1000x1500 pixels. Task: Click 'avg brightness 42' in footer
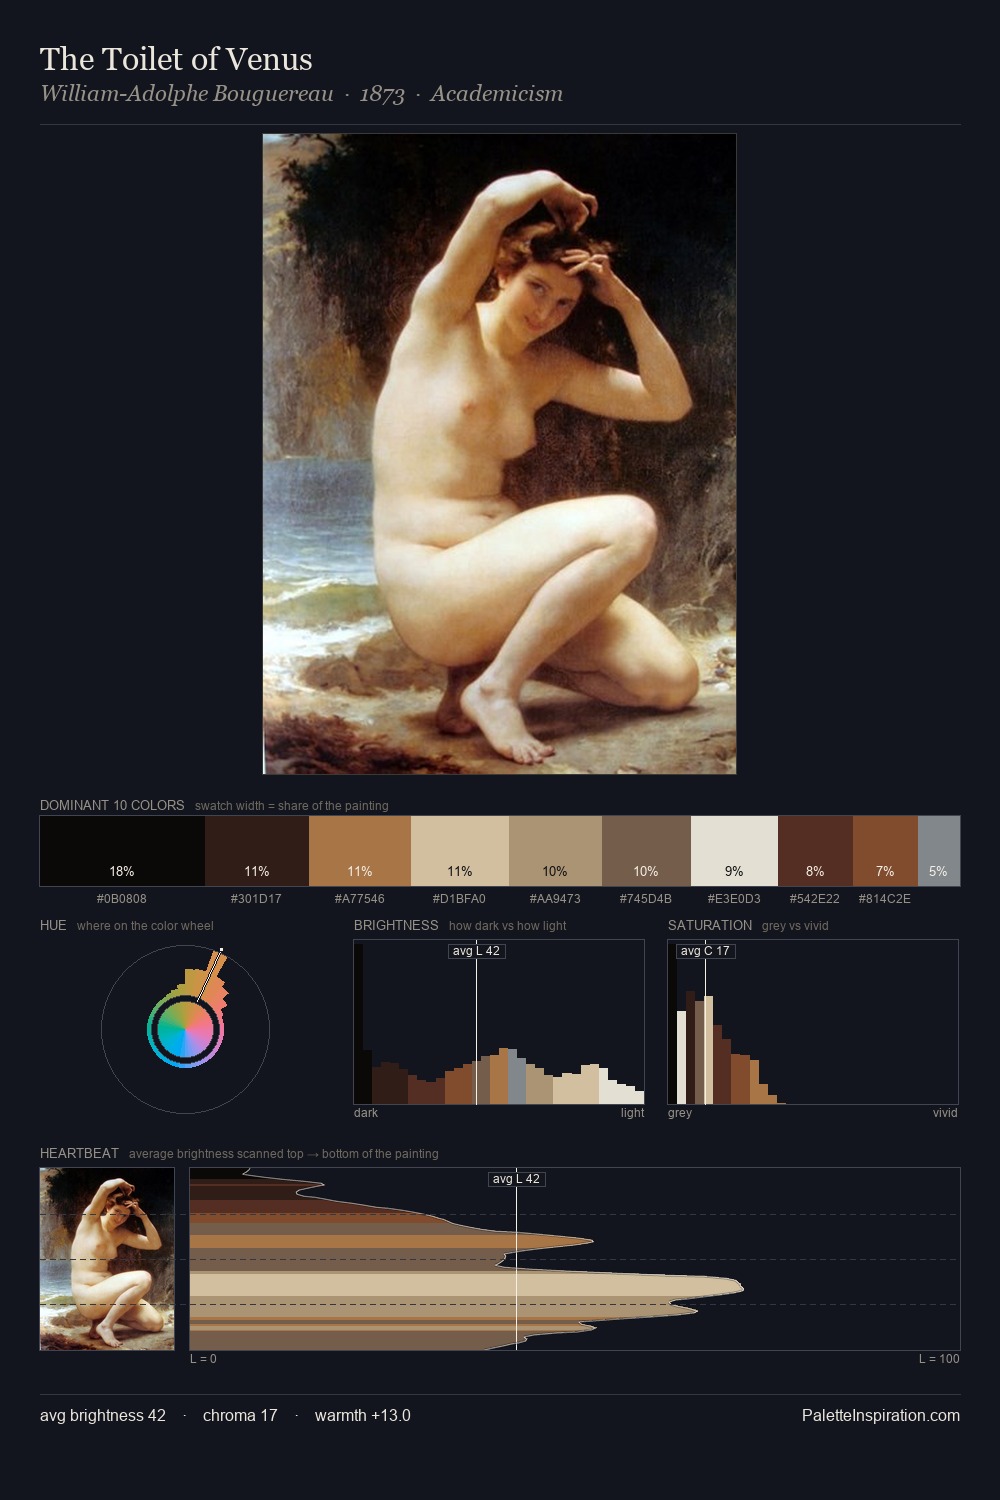103,1416
